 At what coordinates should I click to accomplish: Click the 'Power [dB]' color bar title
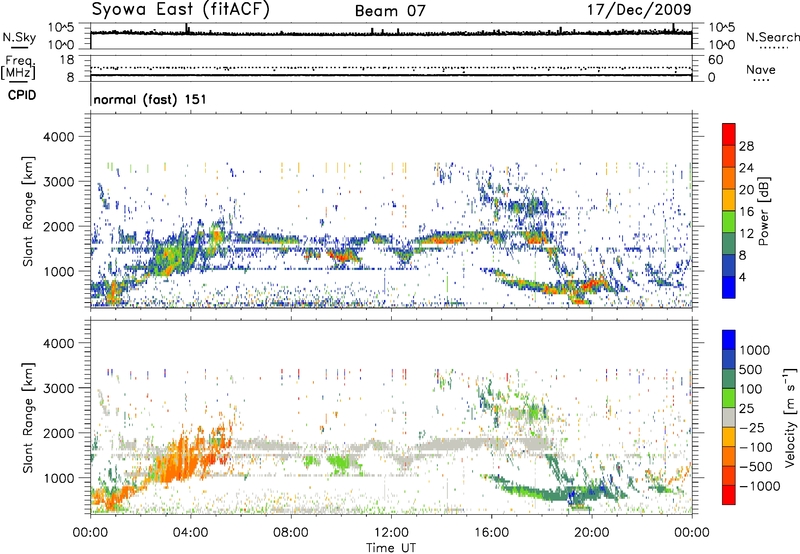[764, 211]
